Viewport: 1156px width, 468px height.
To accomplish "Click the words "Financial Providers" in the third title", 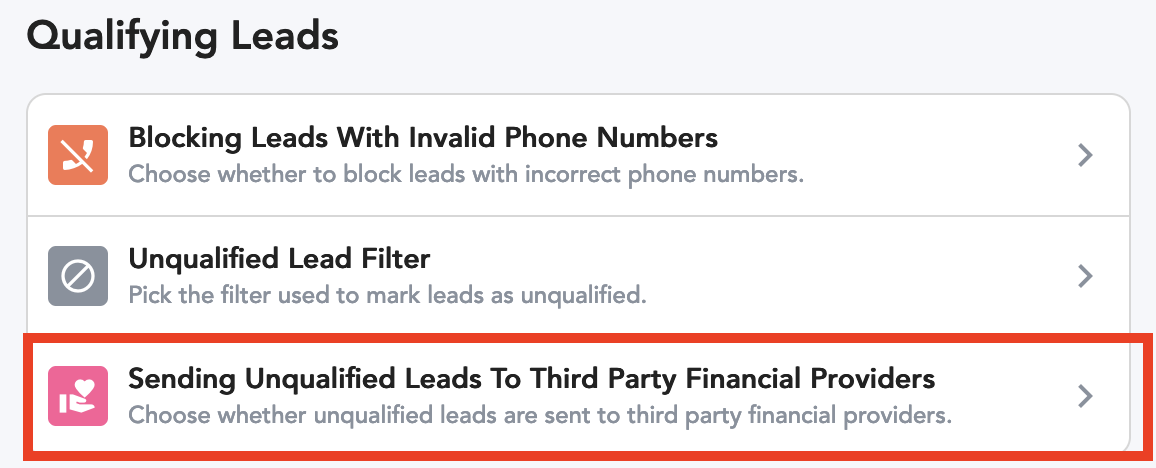I will (x=808, y=379).
